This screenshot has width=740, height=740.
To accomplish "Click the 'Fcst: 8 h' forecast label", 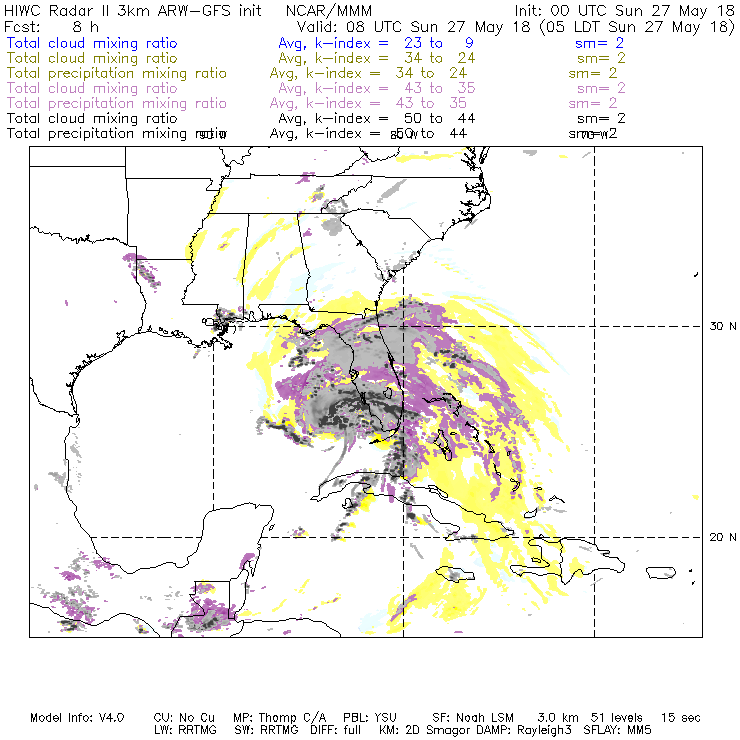I will click(51, 26).
